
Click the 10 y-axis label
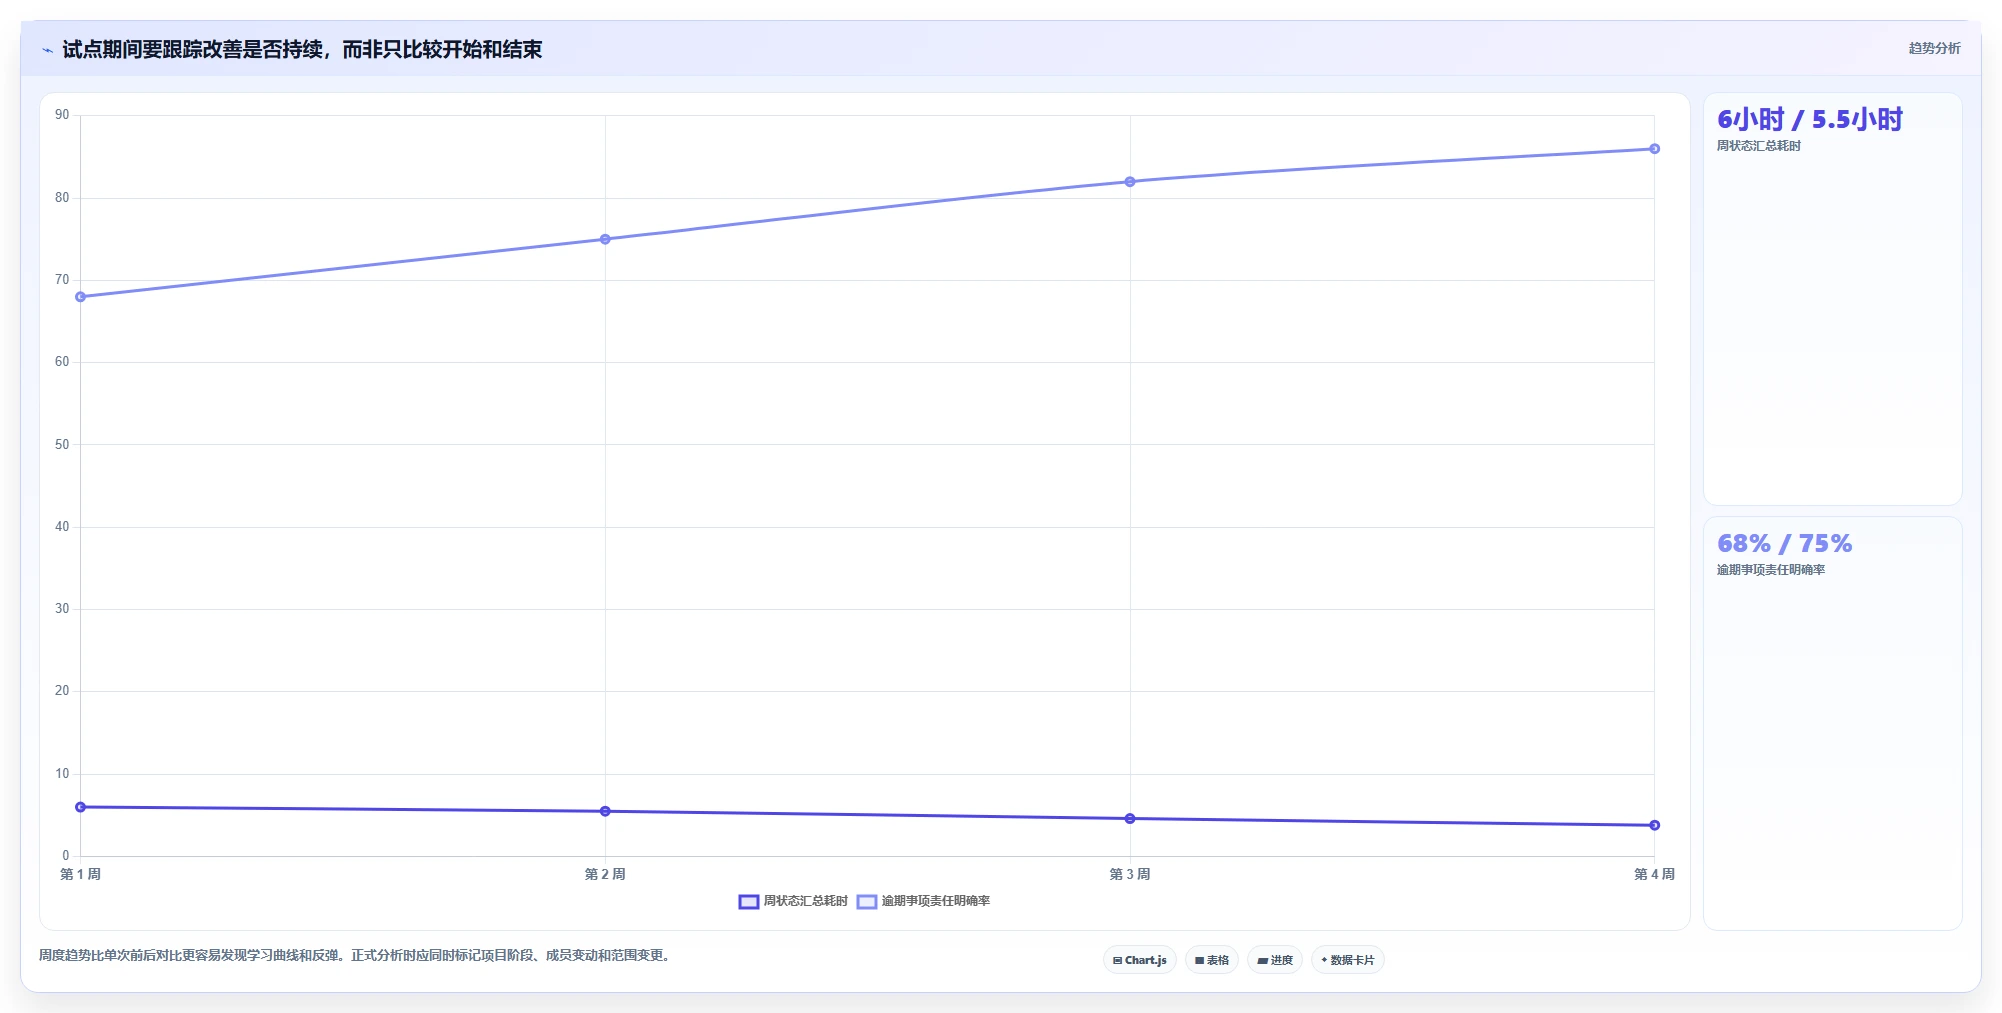click(x=62, y=774)
